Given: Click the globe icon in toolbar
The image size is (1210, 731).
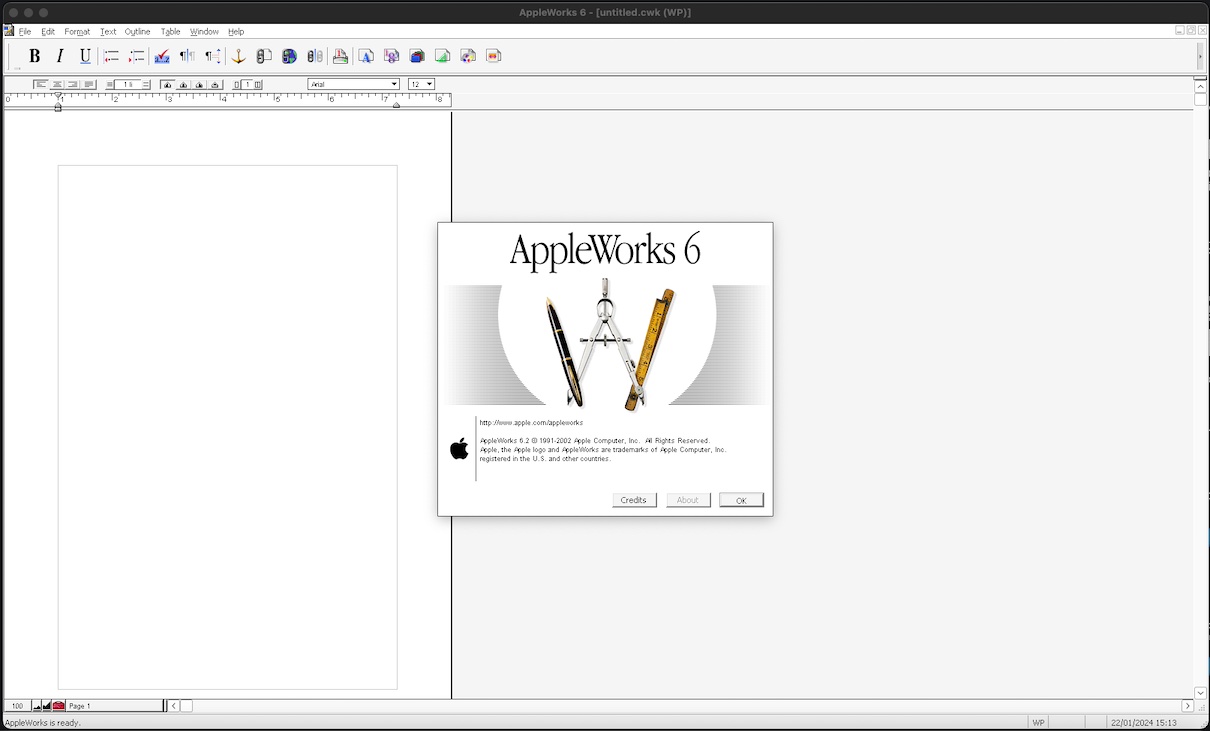Looking at the screenshot, I should [289, 57].
